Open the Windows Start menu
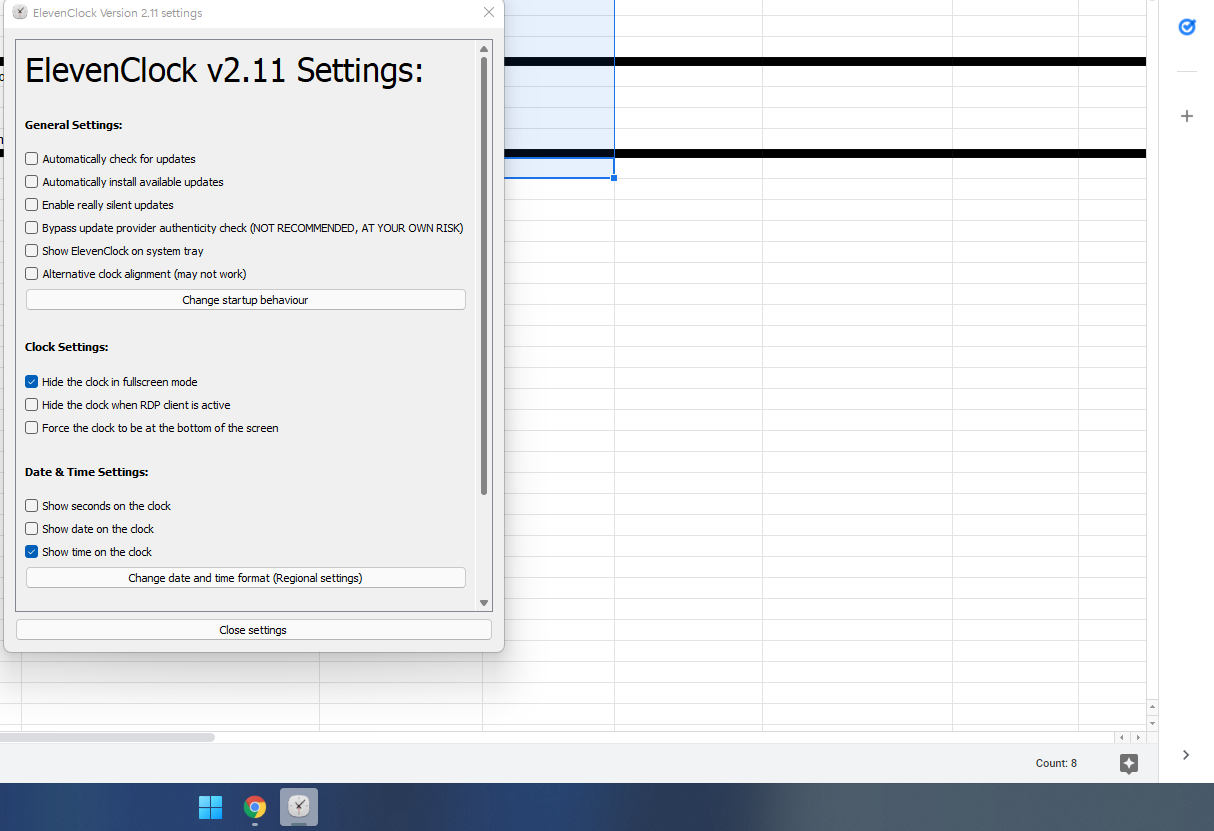Viewport: 1214px width, 831px height. [210, 807]
